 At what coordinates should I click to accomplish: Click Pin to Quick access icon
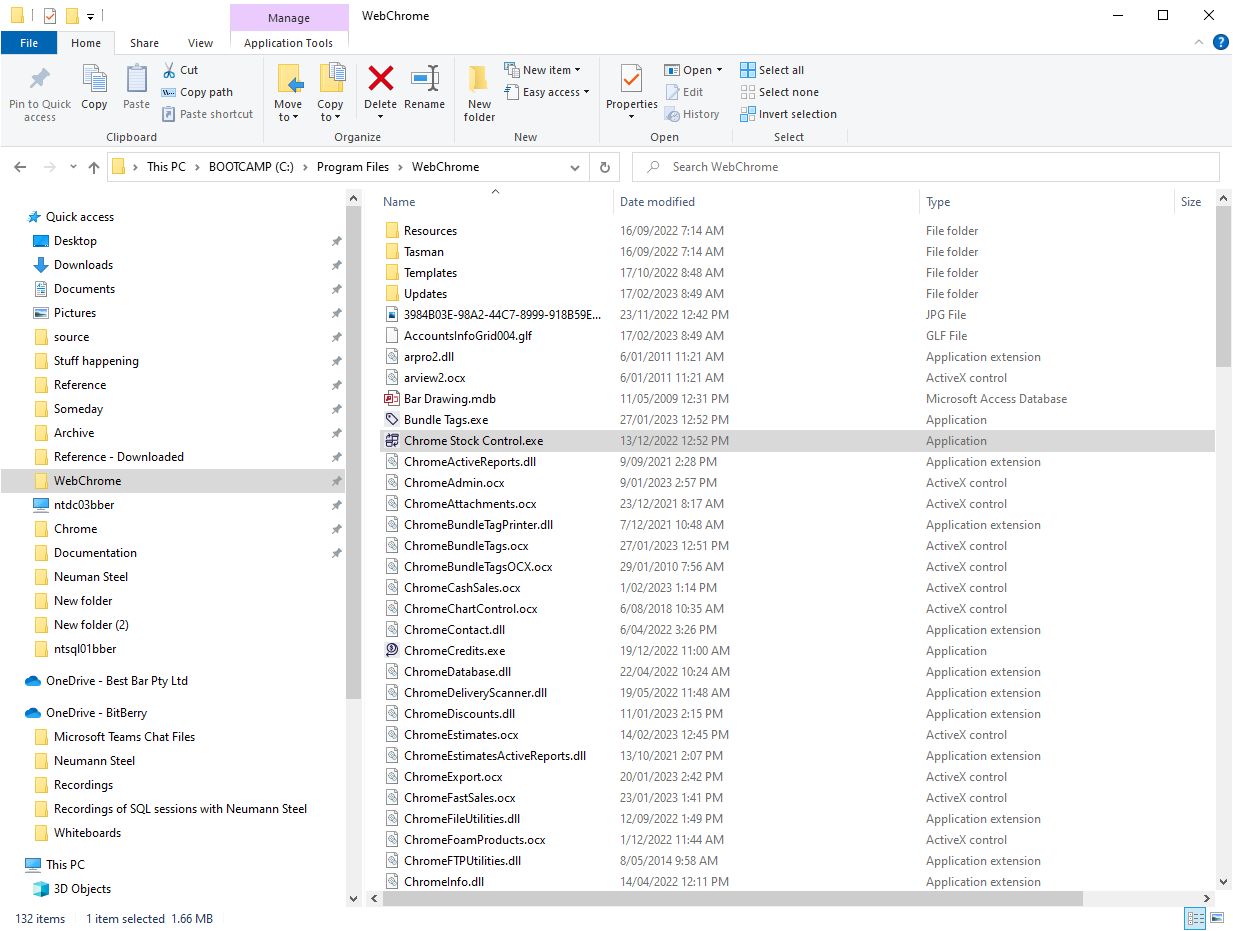click(x=40, y=79)
